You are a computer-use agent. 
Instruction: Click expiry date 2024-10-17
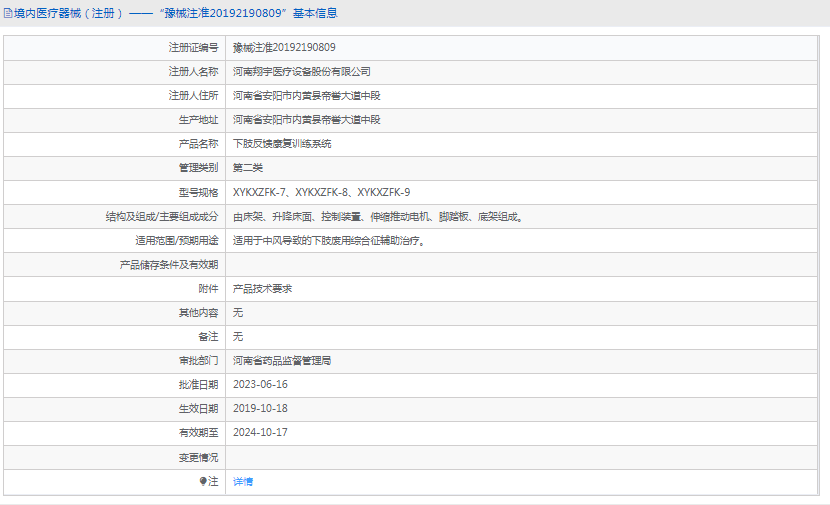260,432
